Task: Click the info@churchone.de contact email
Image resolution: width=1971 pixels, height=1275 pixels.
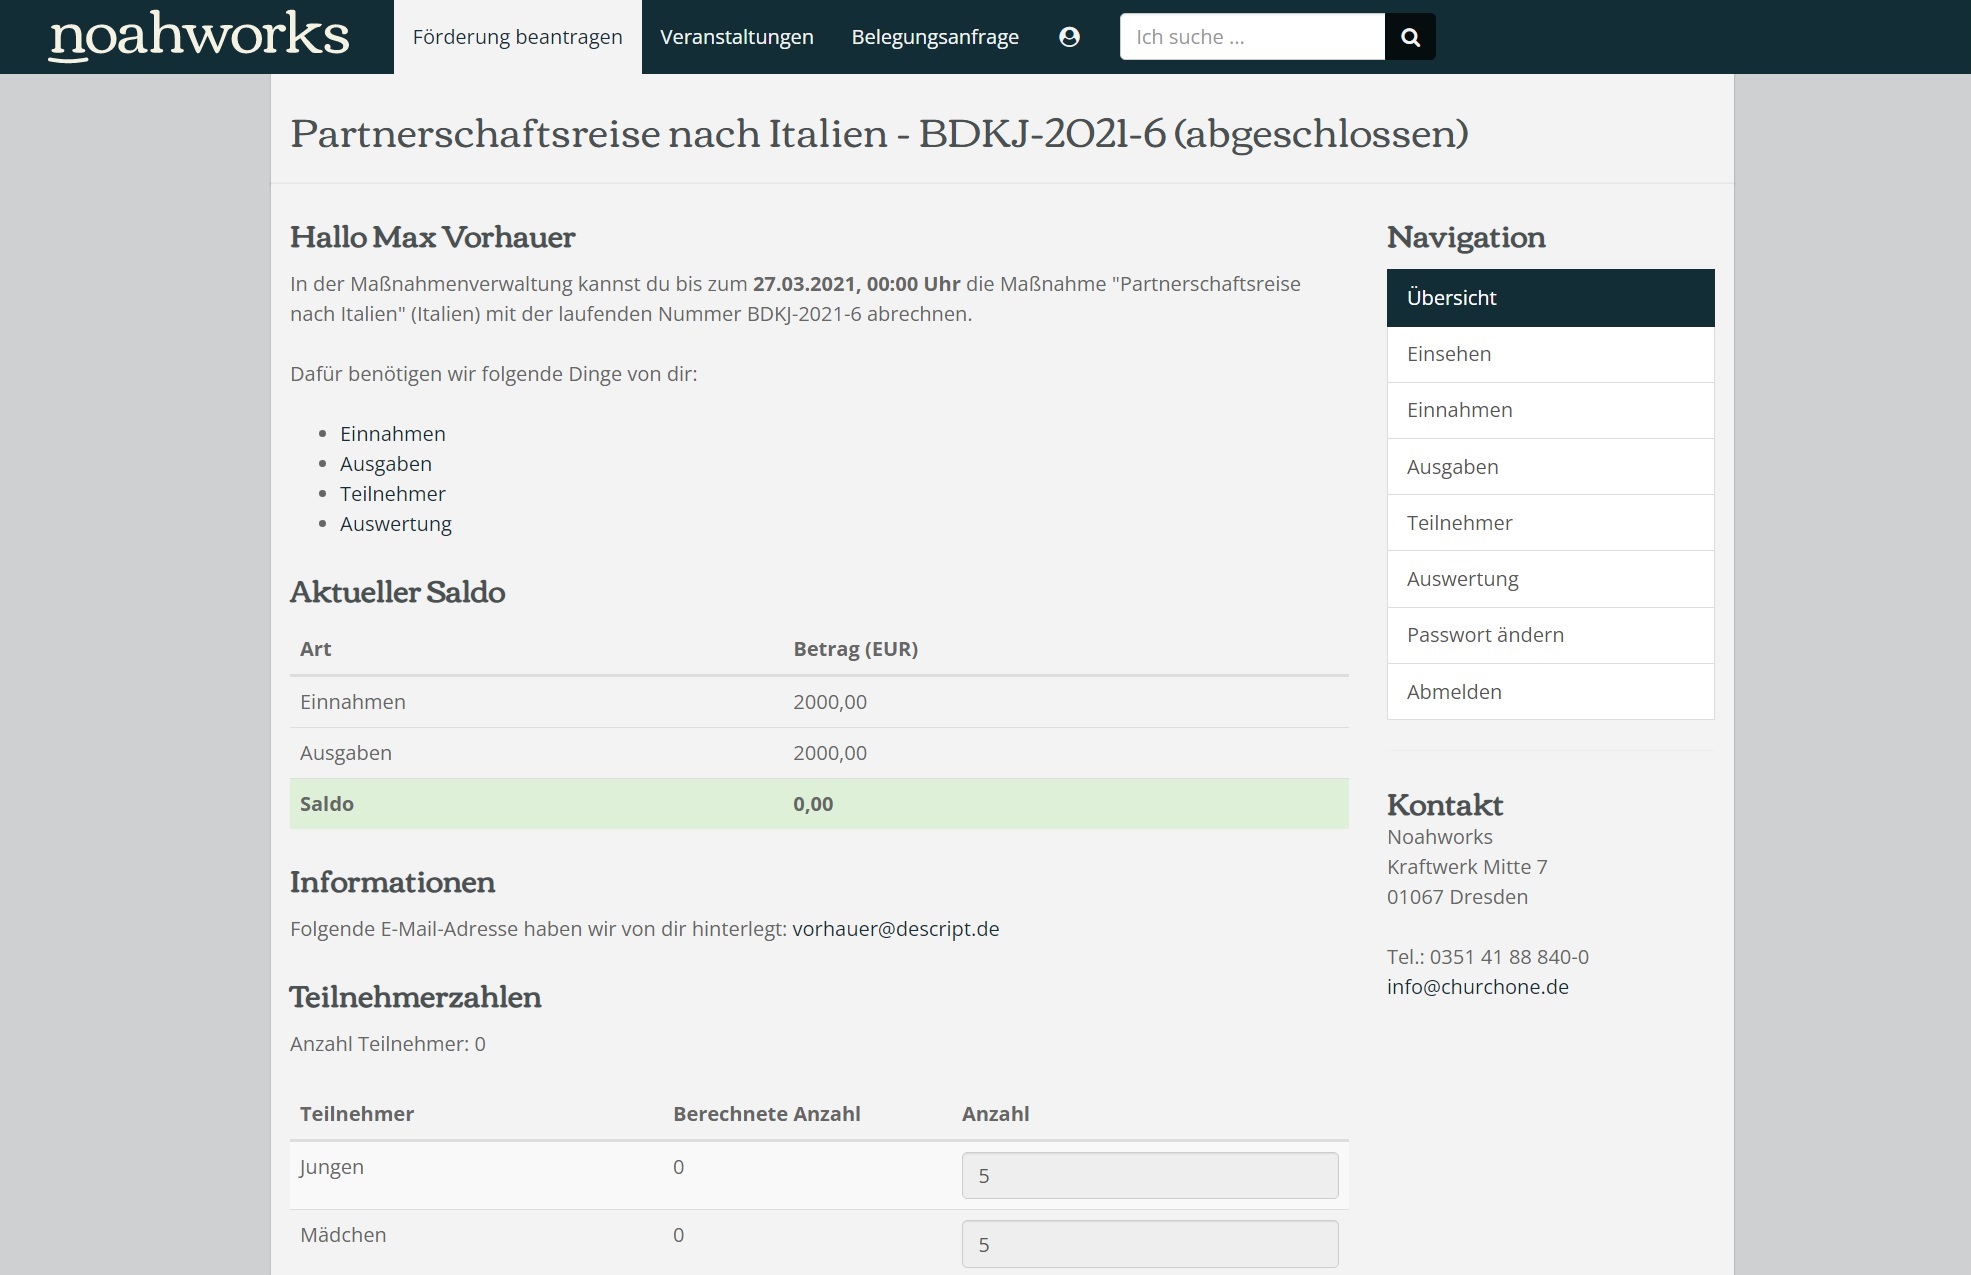Action: click(1477, 986)
